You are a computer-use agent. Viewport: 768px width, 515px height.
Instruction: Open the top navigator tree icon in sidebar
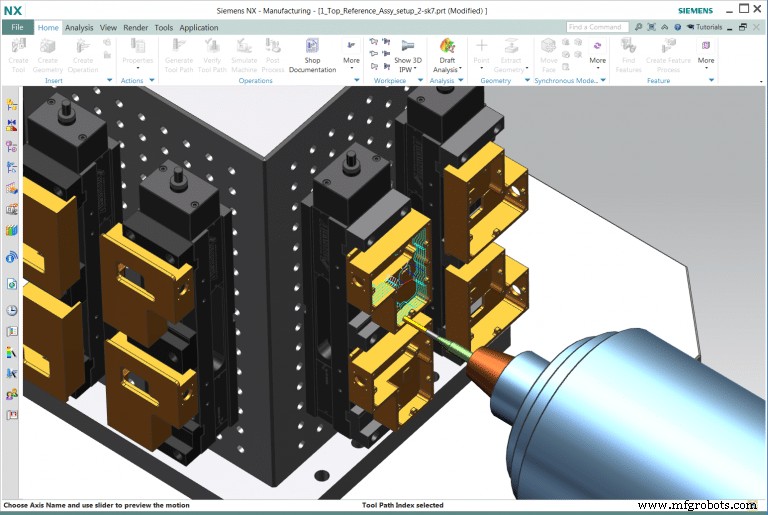point(11,104)
